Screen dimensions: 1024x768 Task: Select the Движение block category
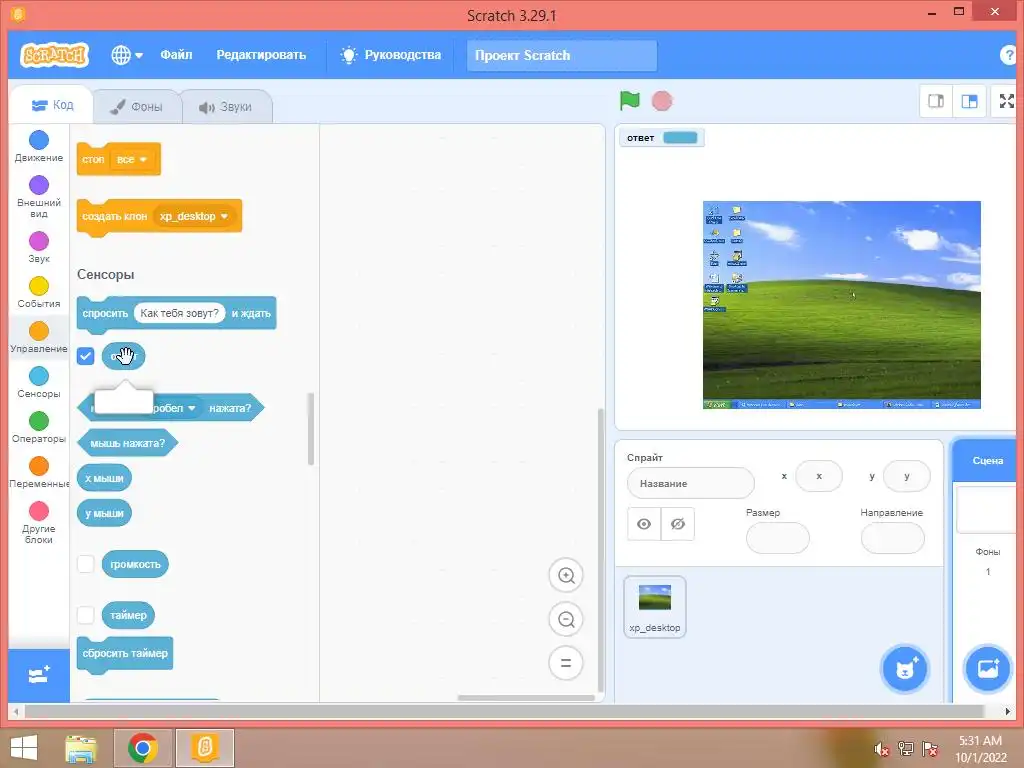pos(39,146)
